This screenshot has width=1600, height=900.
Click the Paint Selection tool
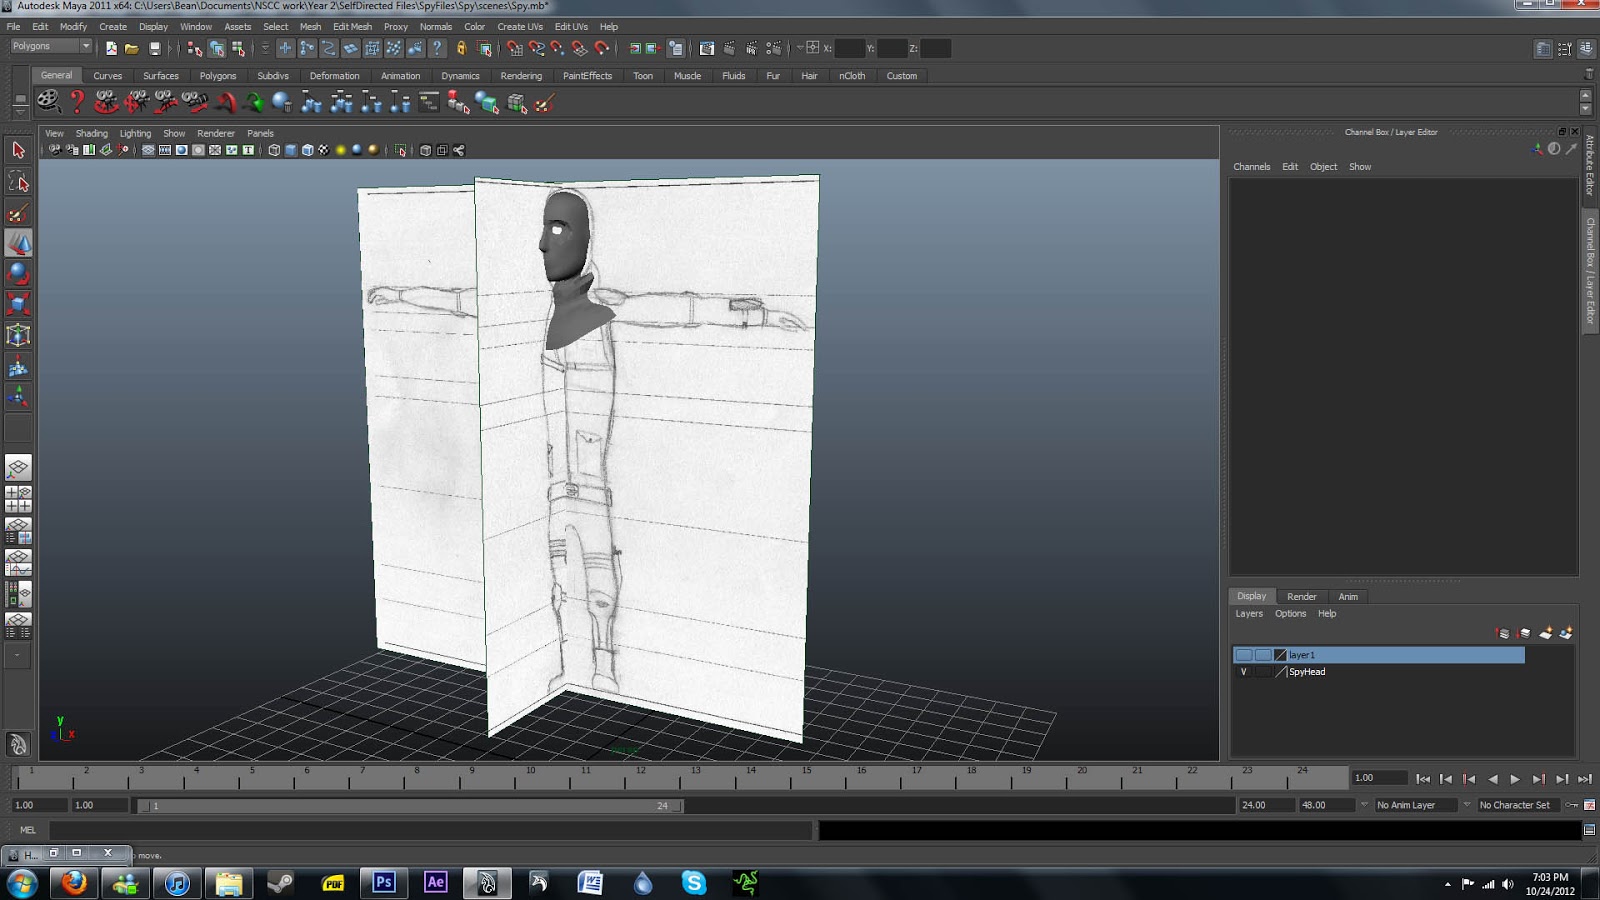(18, 213)
